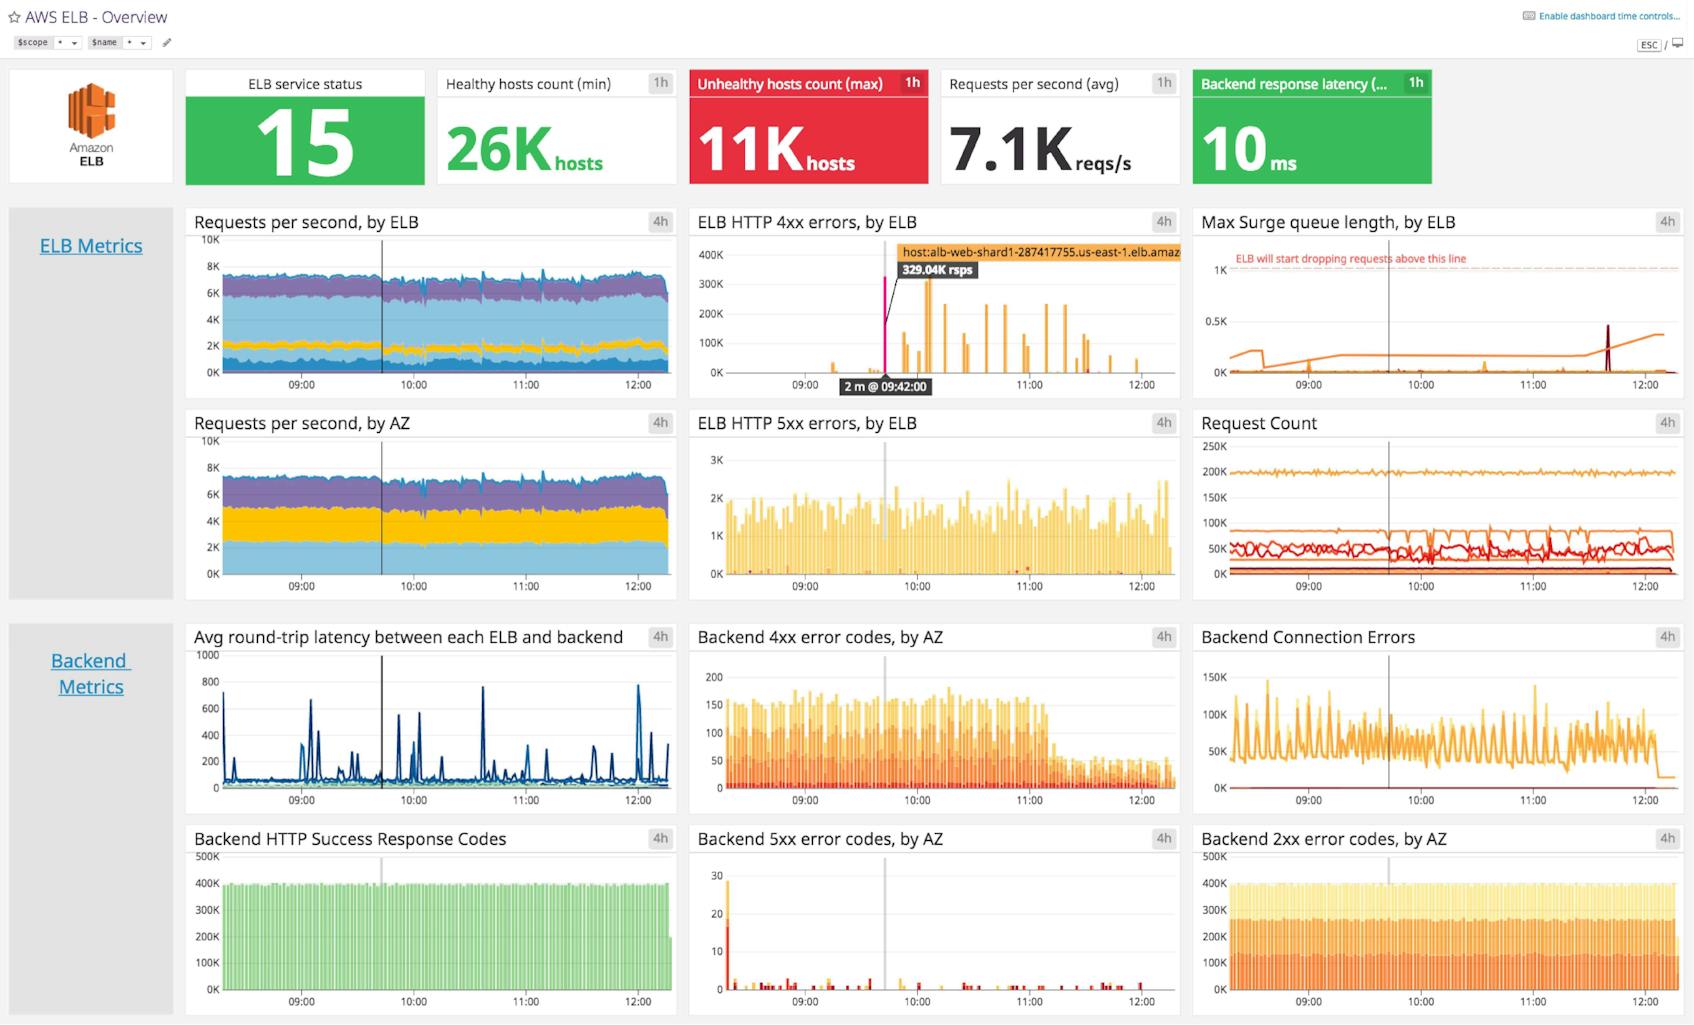Click the ESC button near the top right
Image resolution: width=1694 pixels, height=1025 pixels.
1647,45
